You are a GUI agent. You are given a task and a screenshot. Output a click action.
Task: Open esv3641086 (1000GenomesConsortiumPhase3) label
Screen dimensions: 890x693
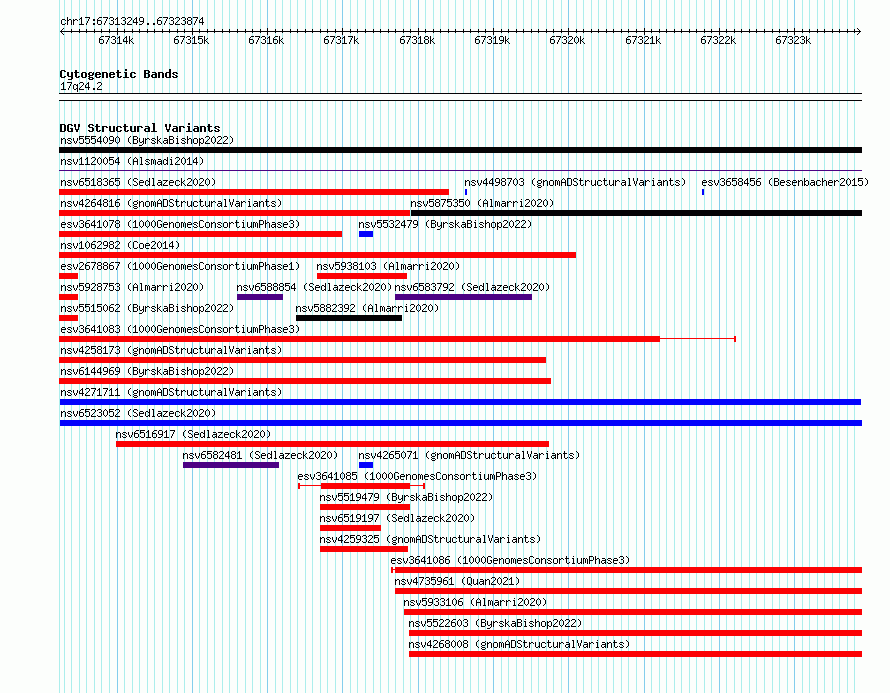(x=510, y=560)
